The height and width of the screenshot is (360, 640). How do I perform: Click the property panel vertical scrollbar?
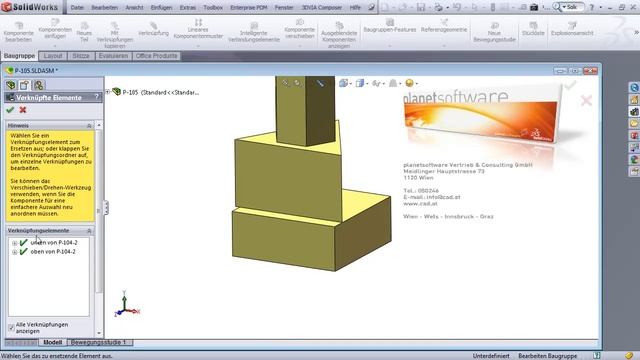click(98, 211)
